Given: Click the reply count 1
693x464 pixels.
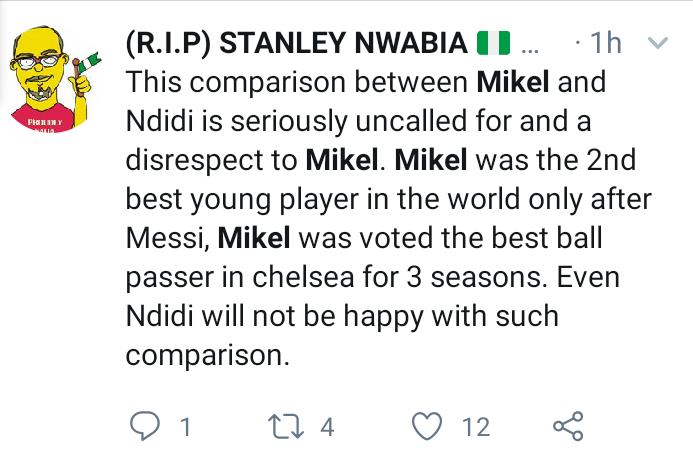Looking at the screenshot, I should (x=186, y=427).
